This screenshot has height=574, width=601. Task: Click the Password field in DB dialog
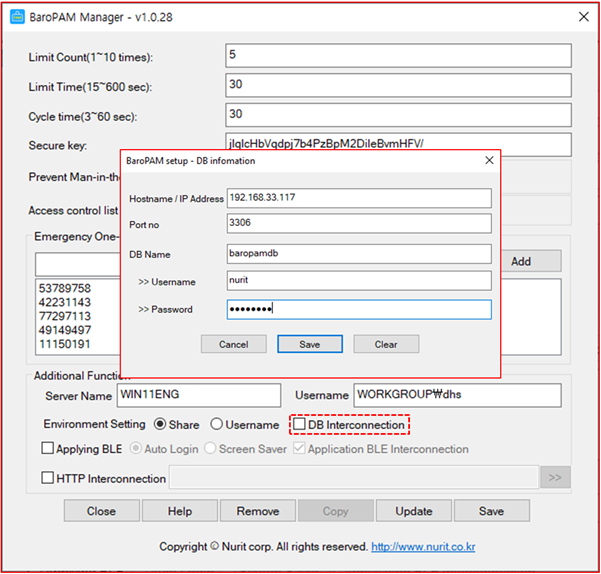click(359, 309)
